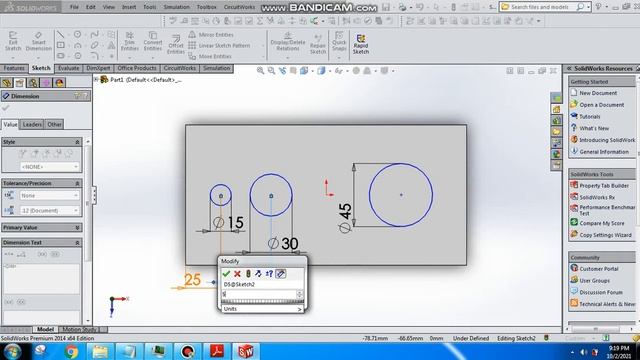Screen dimensions: 640x360
Task: Open the tolerance type None dropdown
Action: point(49,196)
